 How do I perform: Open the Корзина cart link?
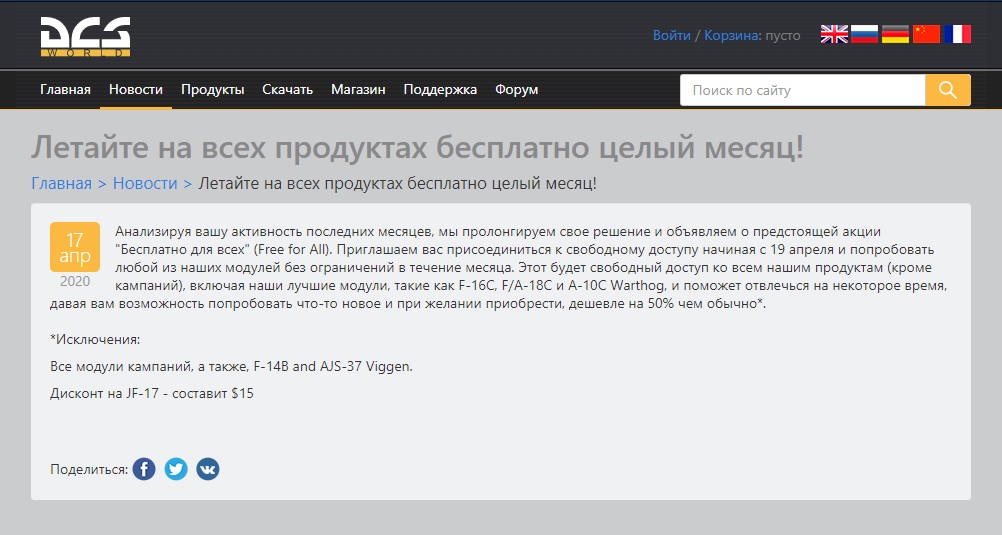click(x=731, y=35)
